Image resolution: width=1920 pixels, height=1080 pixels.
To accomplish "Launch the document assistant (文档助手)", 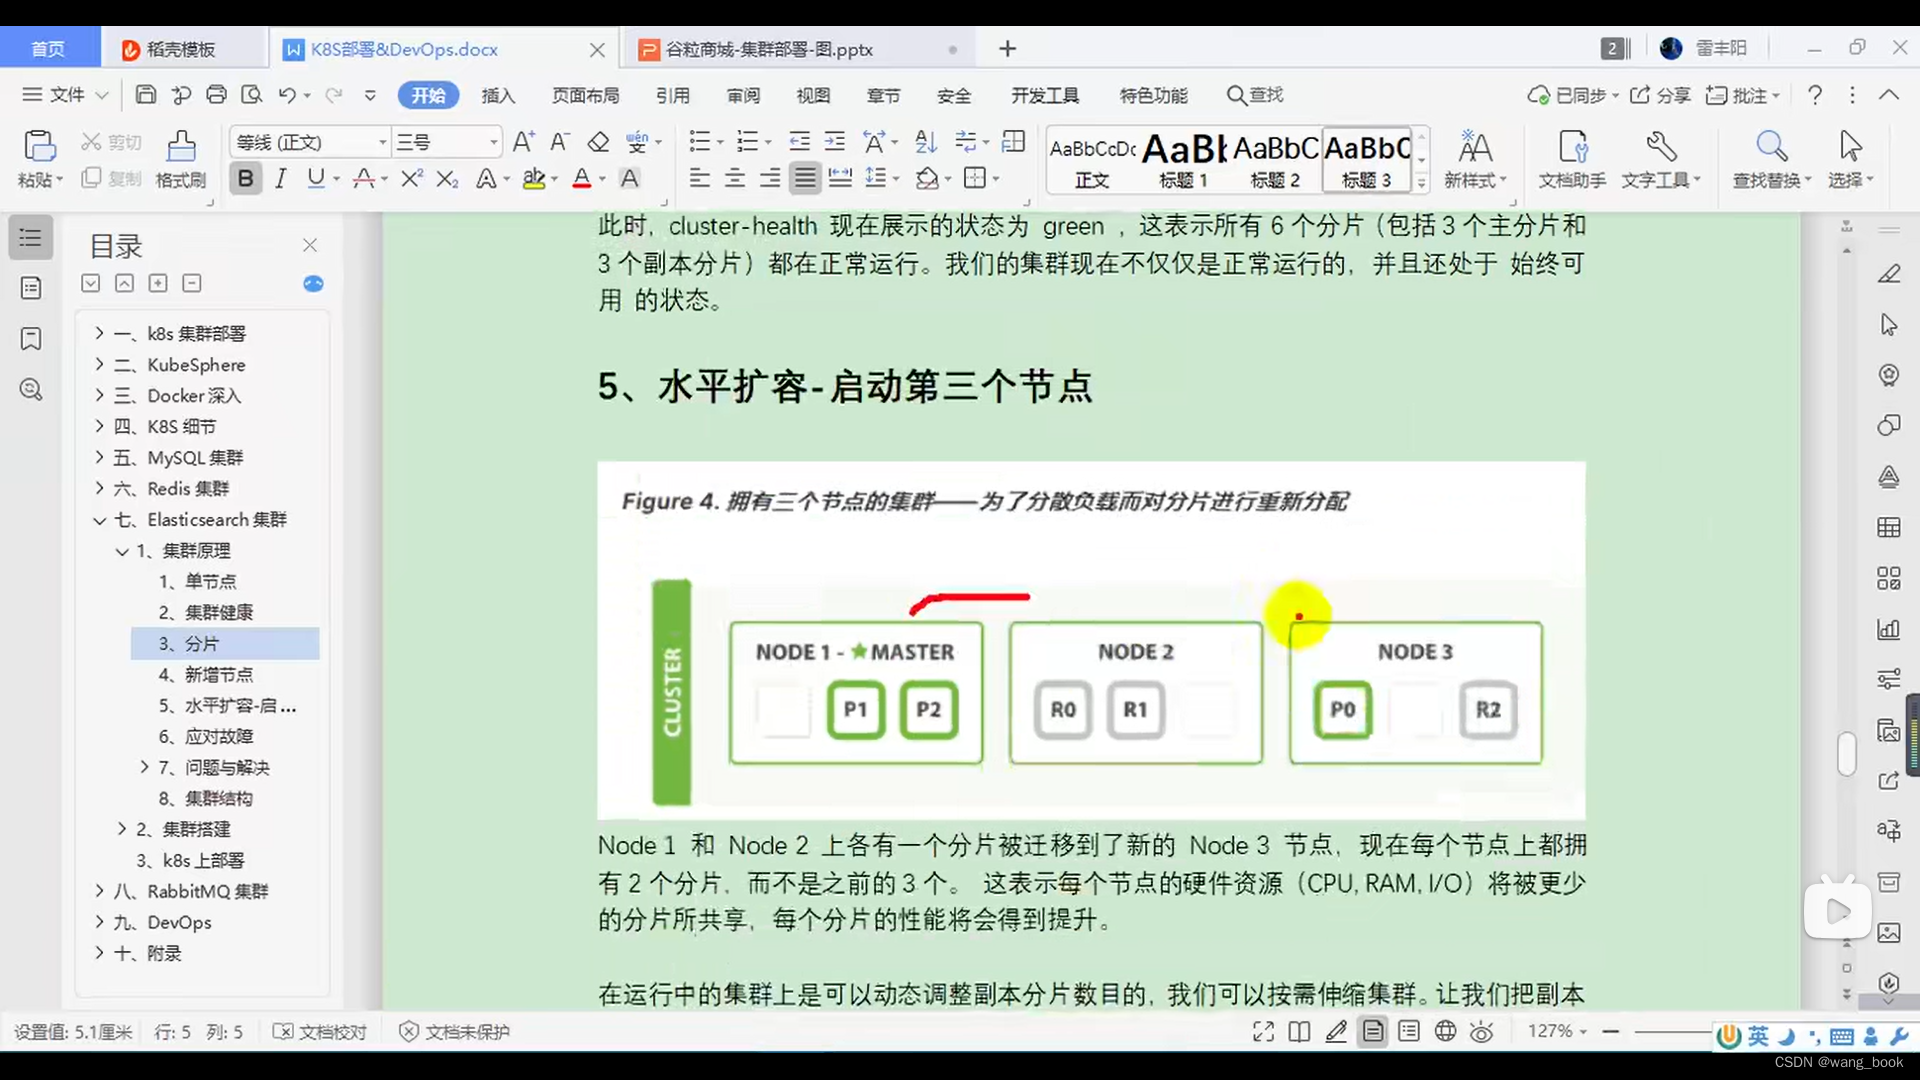I will coord(1572,160).
